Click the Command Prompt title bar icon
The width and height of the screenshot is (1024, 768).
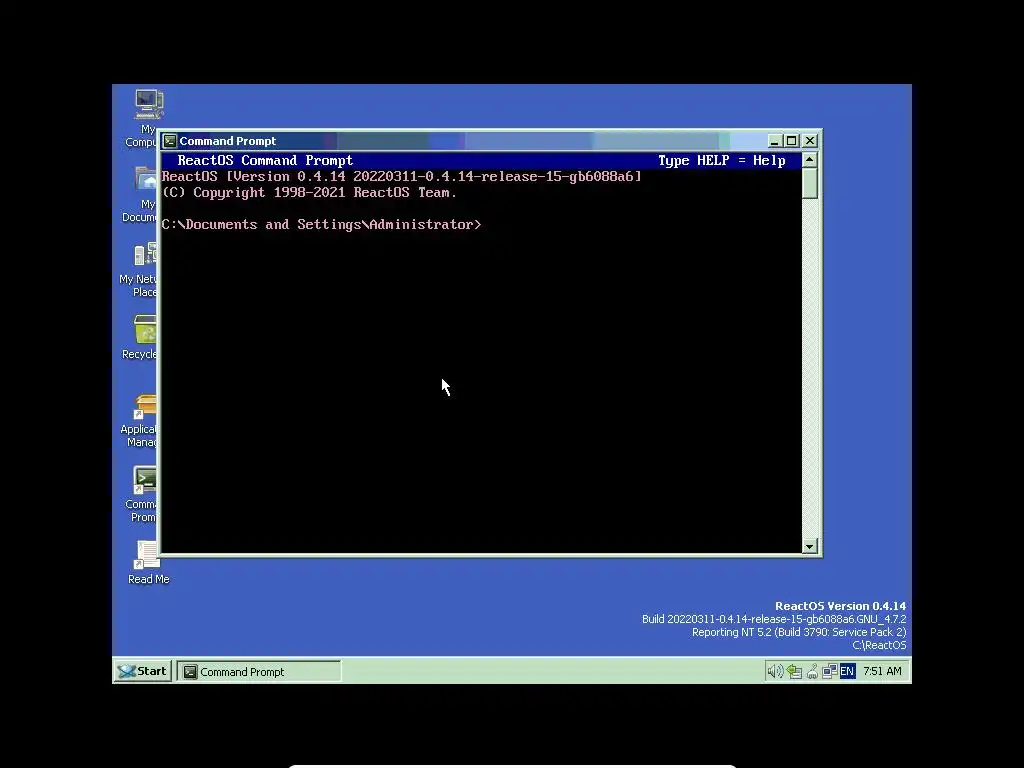(170, 141)
